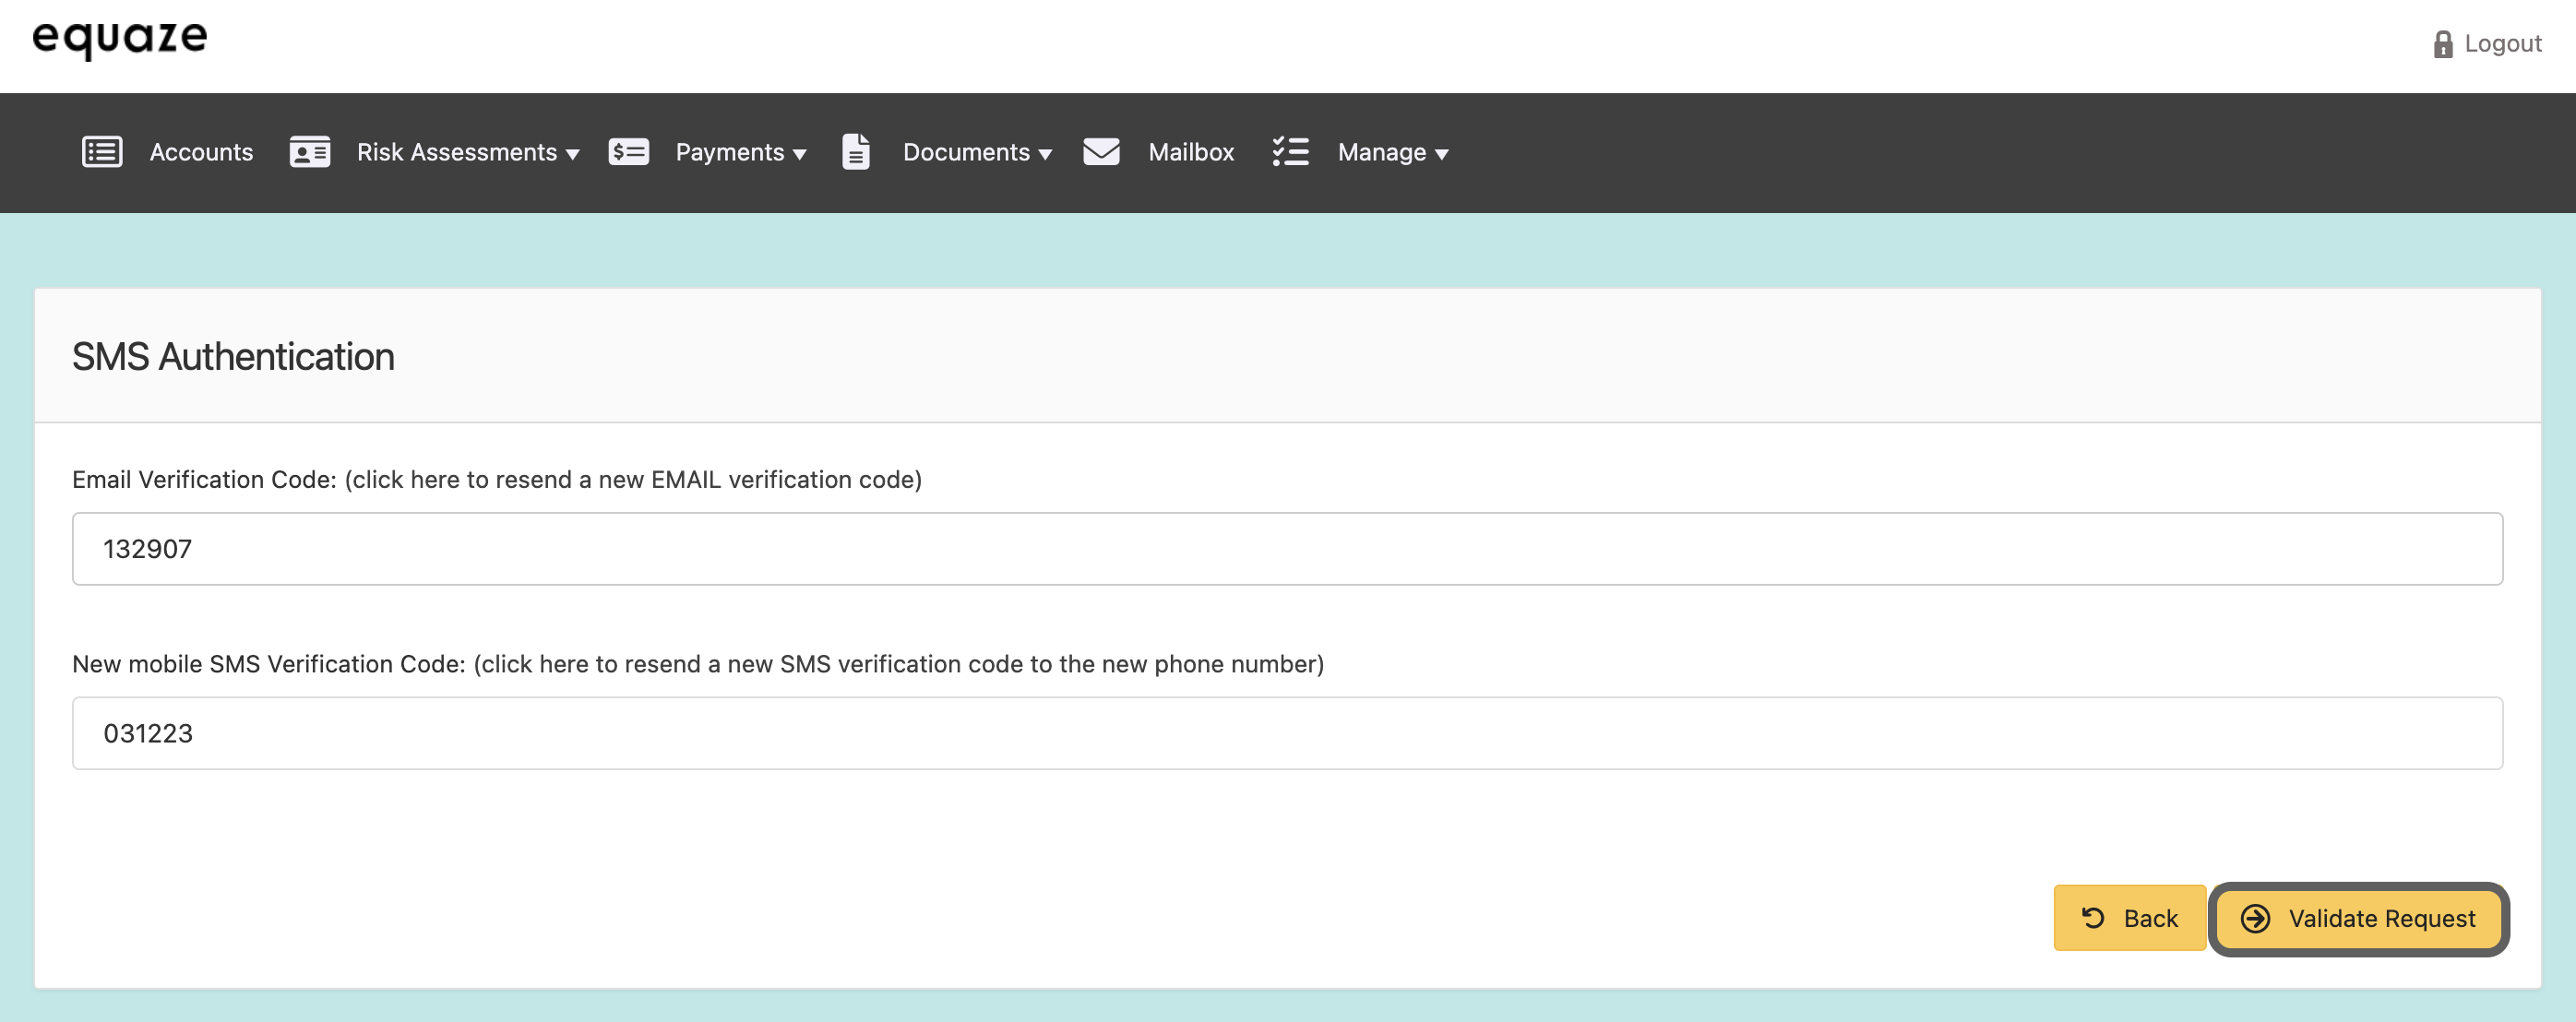Image resolution: width=2576 pixels, height=1022 pixels.
Task: Click the undo arrow icon in Back button
Action: (x=2093, y=918)
